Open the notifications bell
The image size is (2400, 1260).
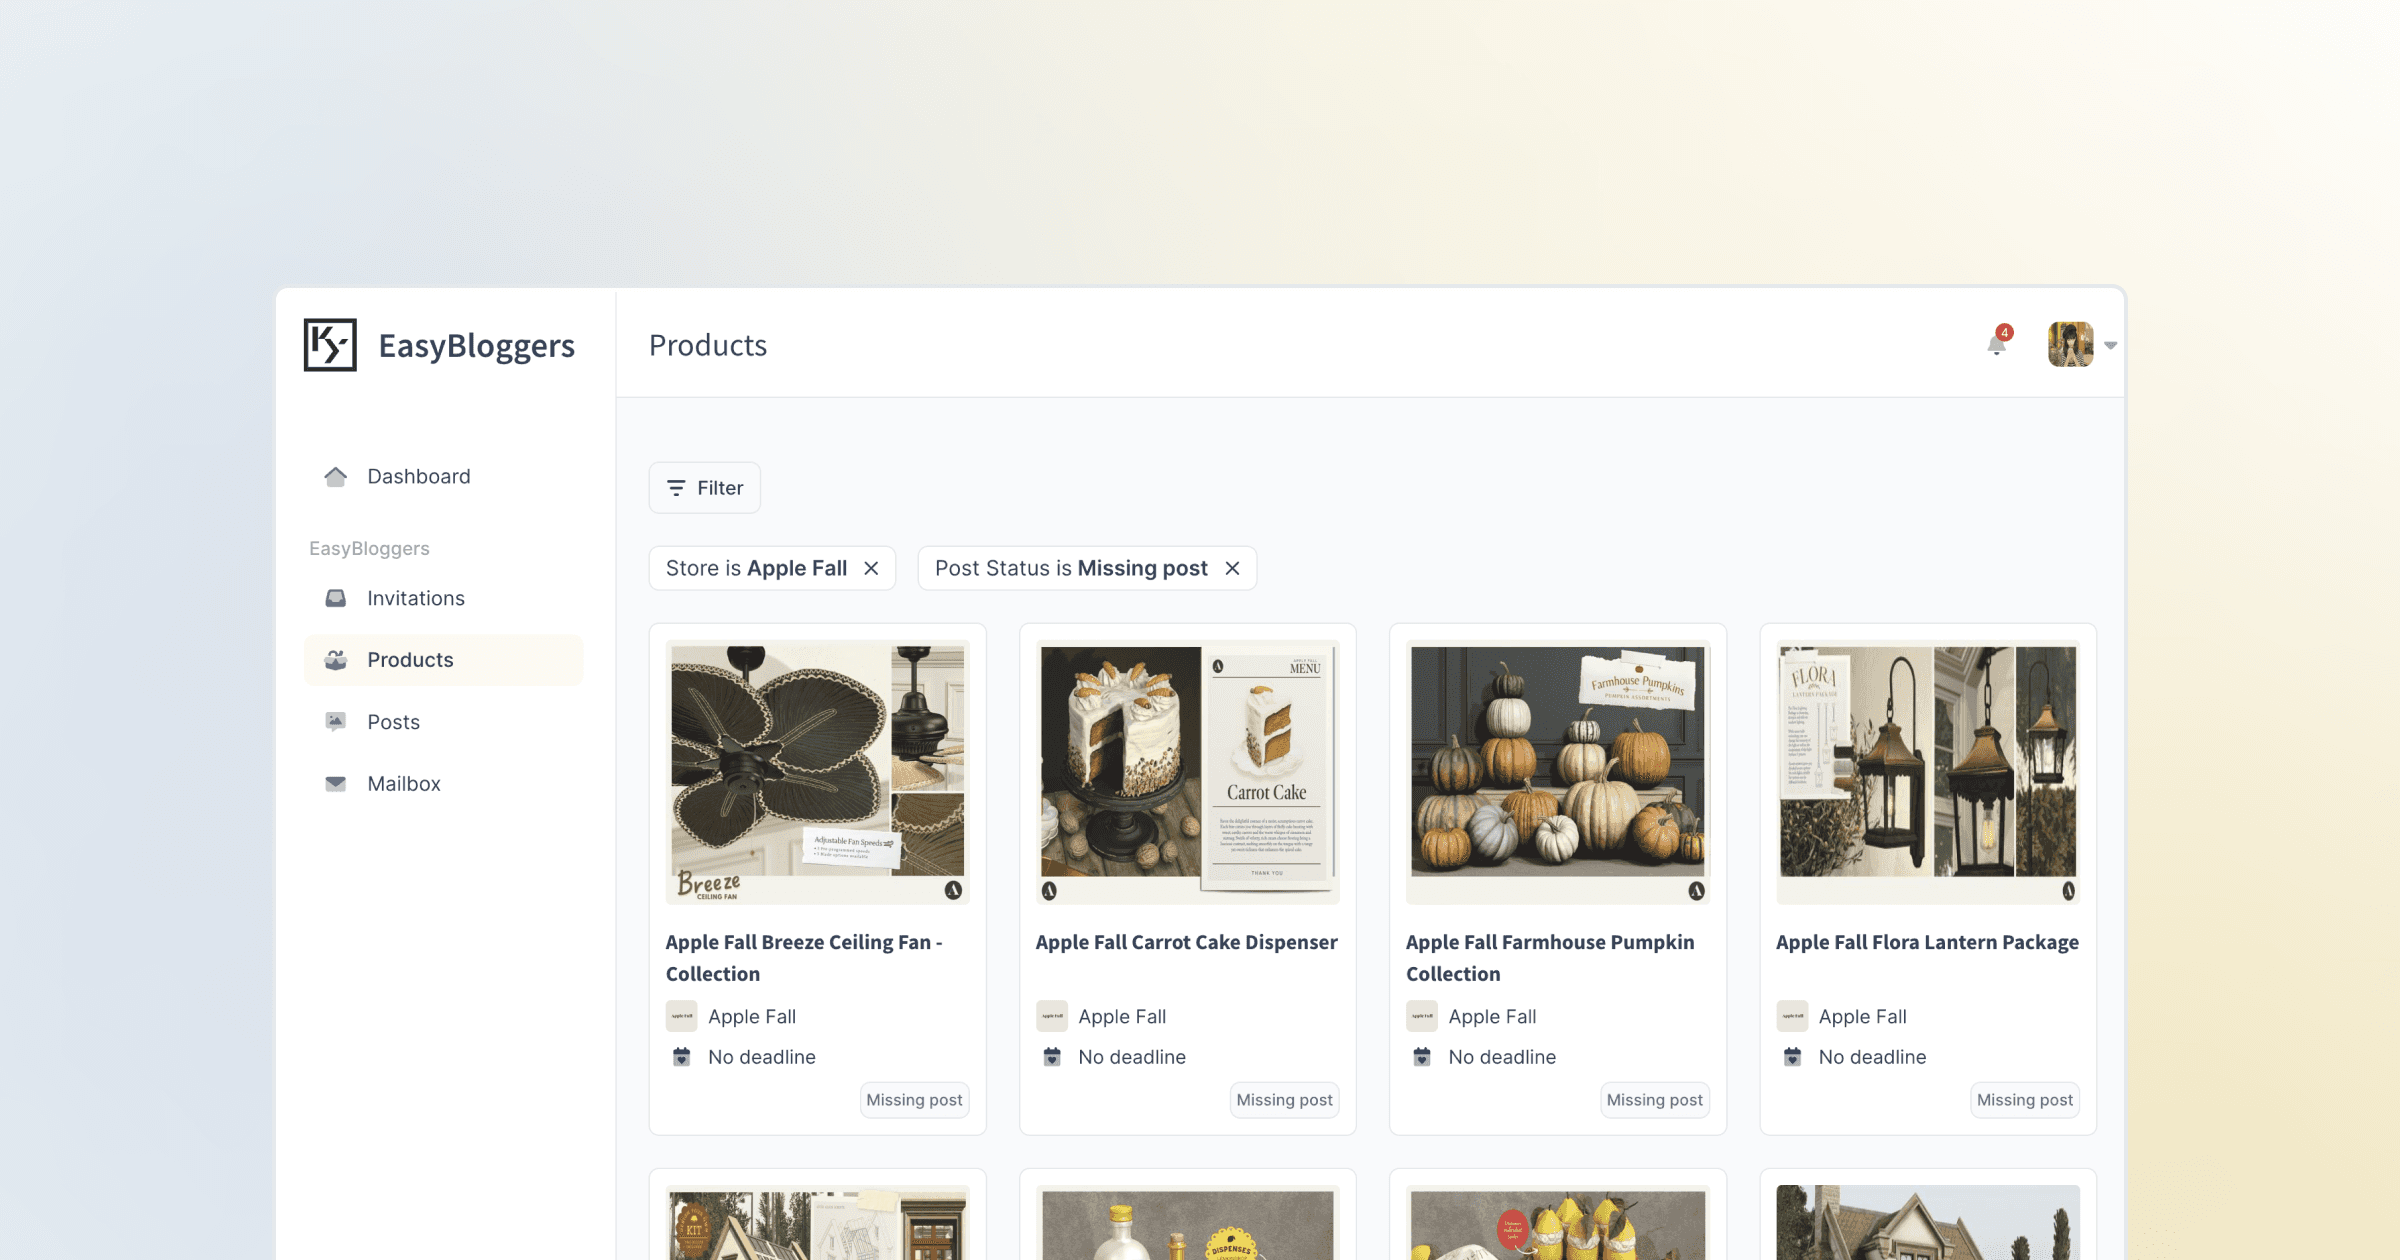click(1996, 345)
